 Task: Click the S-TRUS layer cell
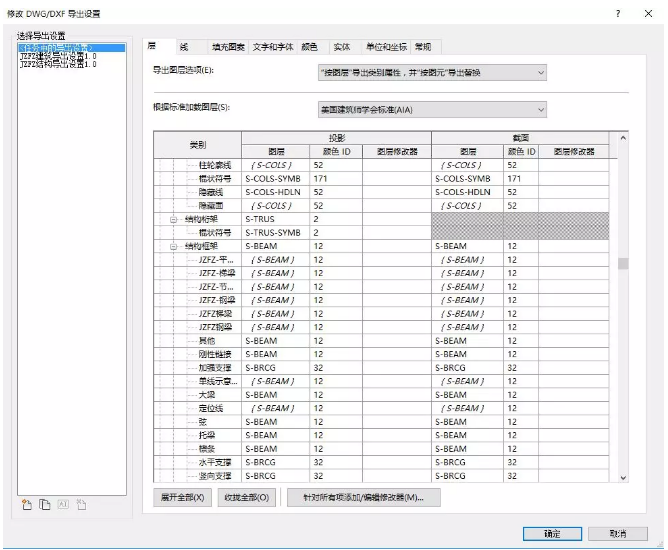point(276,219)
